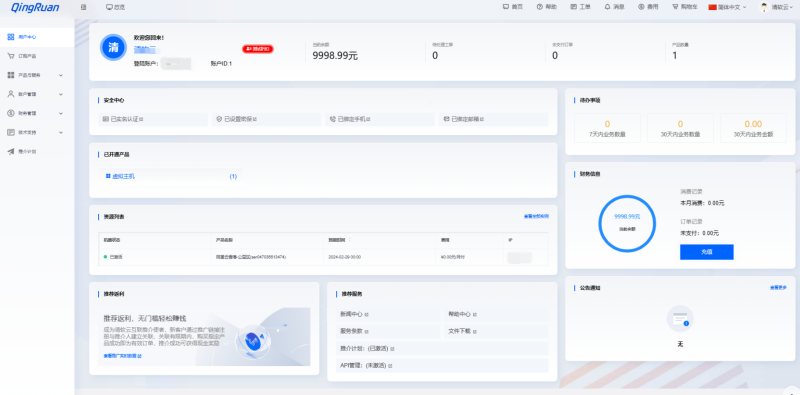Open the 已设置密保 security item
The image size is (800, 395).
[266, 119]
